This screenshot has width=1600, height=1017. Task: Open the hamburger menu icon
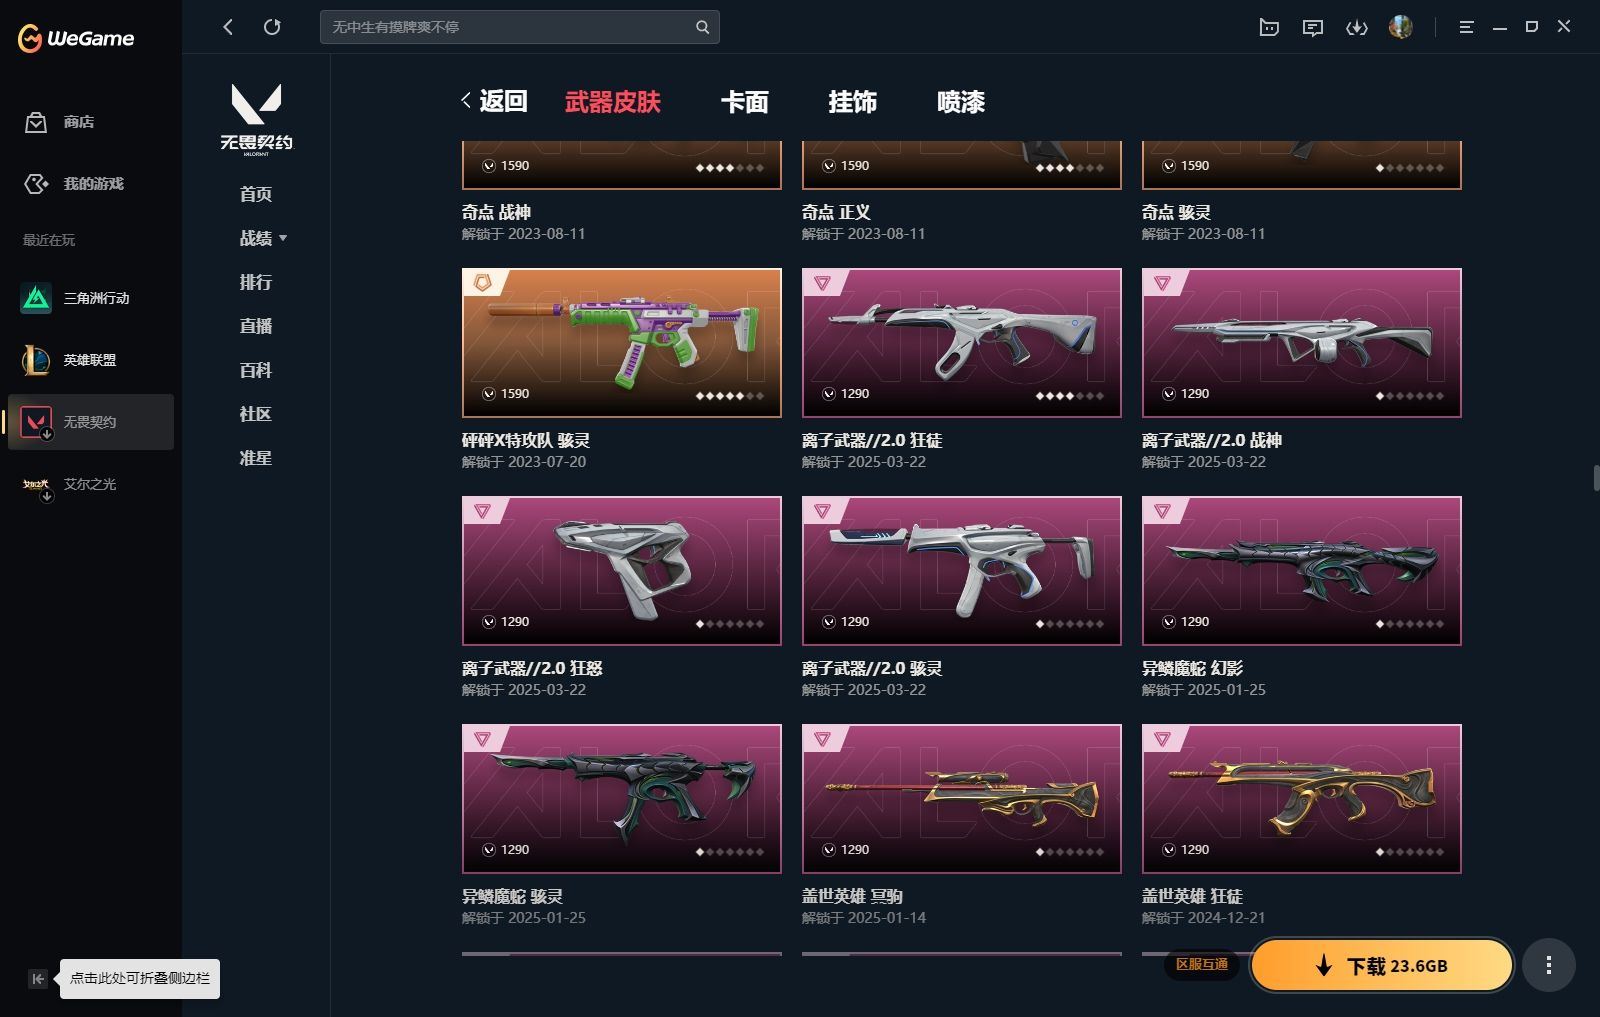click(x=1467, y=28)
